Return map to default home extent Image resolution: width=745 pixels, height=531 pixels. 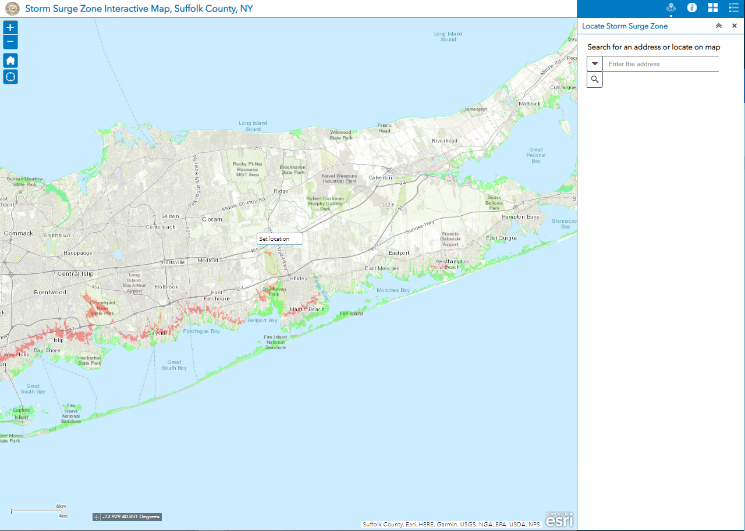10,60
